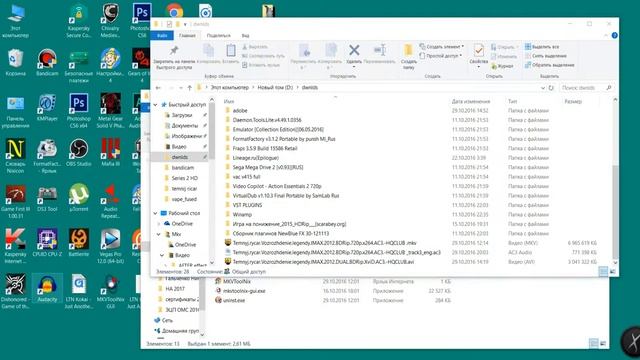Expand the first OneDrive node under Рабочий стол
The height and width of the screenshot is (360, 640).
pyautogui.click(x=159, y=224)
